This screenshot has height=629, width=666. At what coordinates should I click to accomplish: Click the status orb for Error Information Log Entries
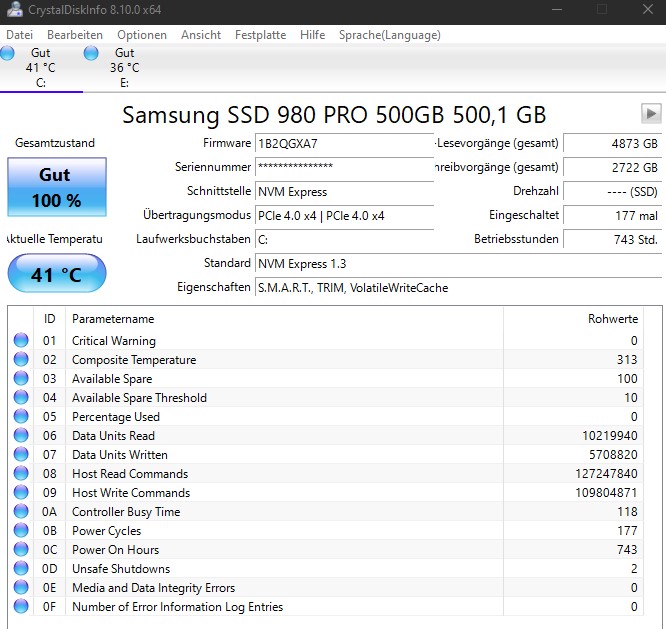click(x=21, y=606)
